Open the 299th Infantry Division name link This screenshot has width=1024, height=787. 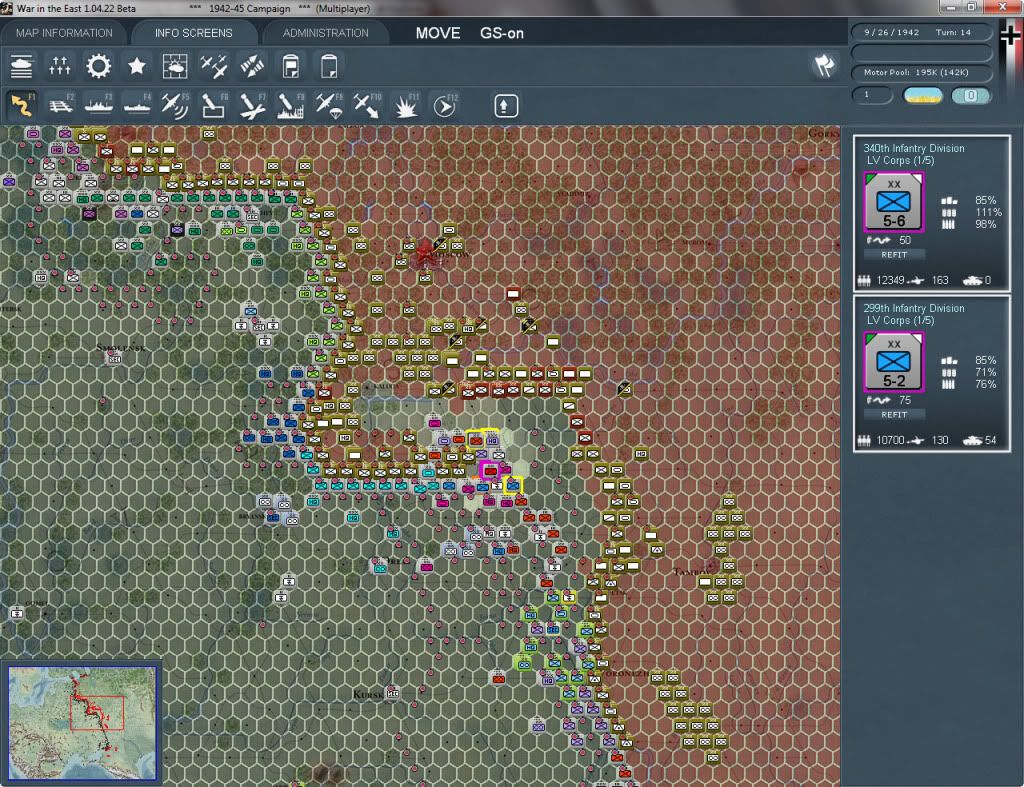(914, 308)
